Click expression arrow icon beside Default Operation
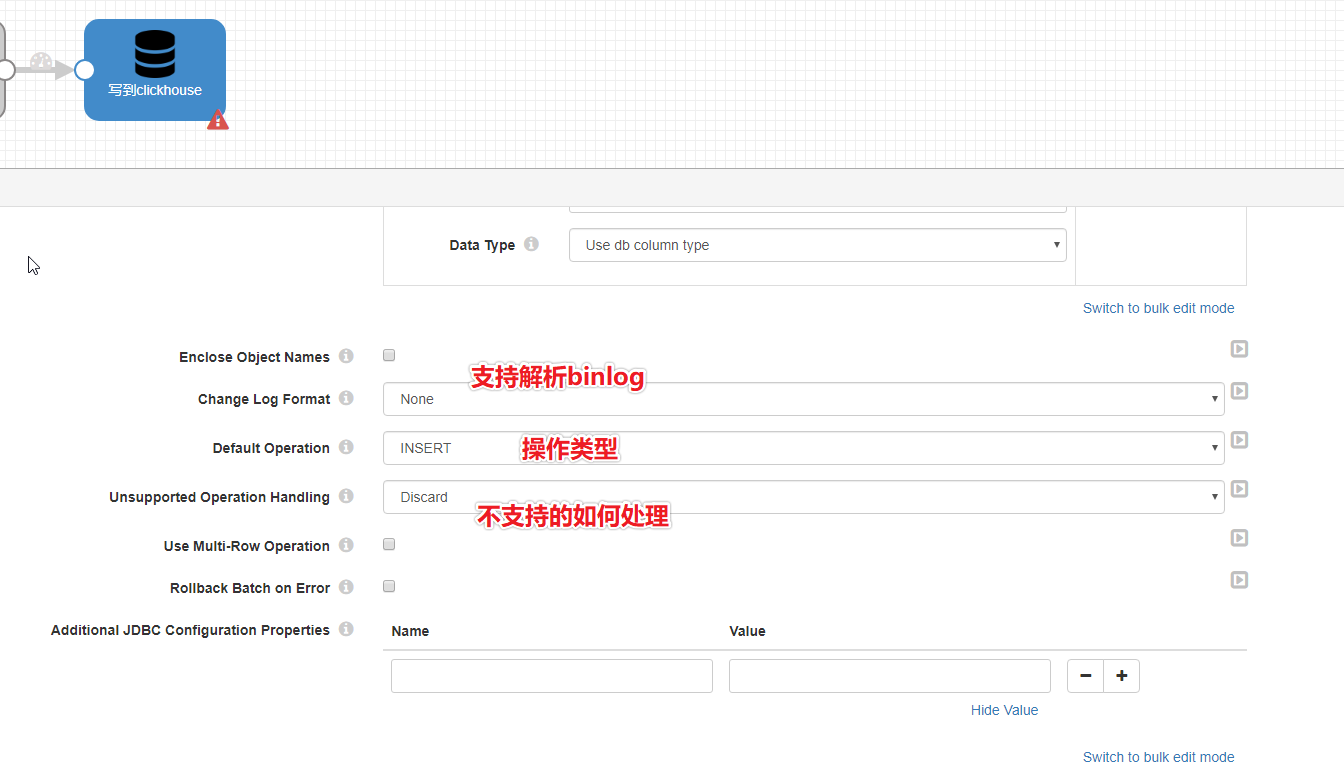The image size is (1344, 773). (x=1239, y=440)
